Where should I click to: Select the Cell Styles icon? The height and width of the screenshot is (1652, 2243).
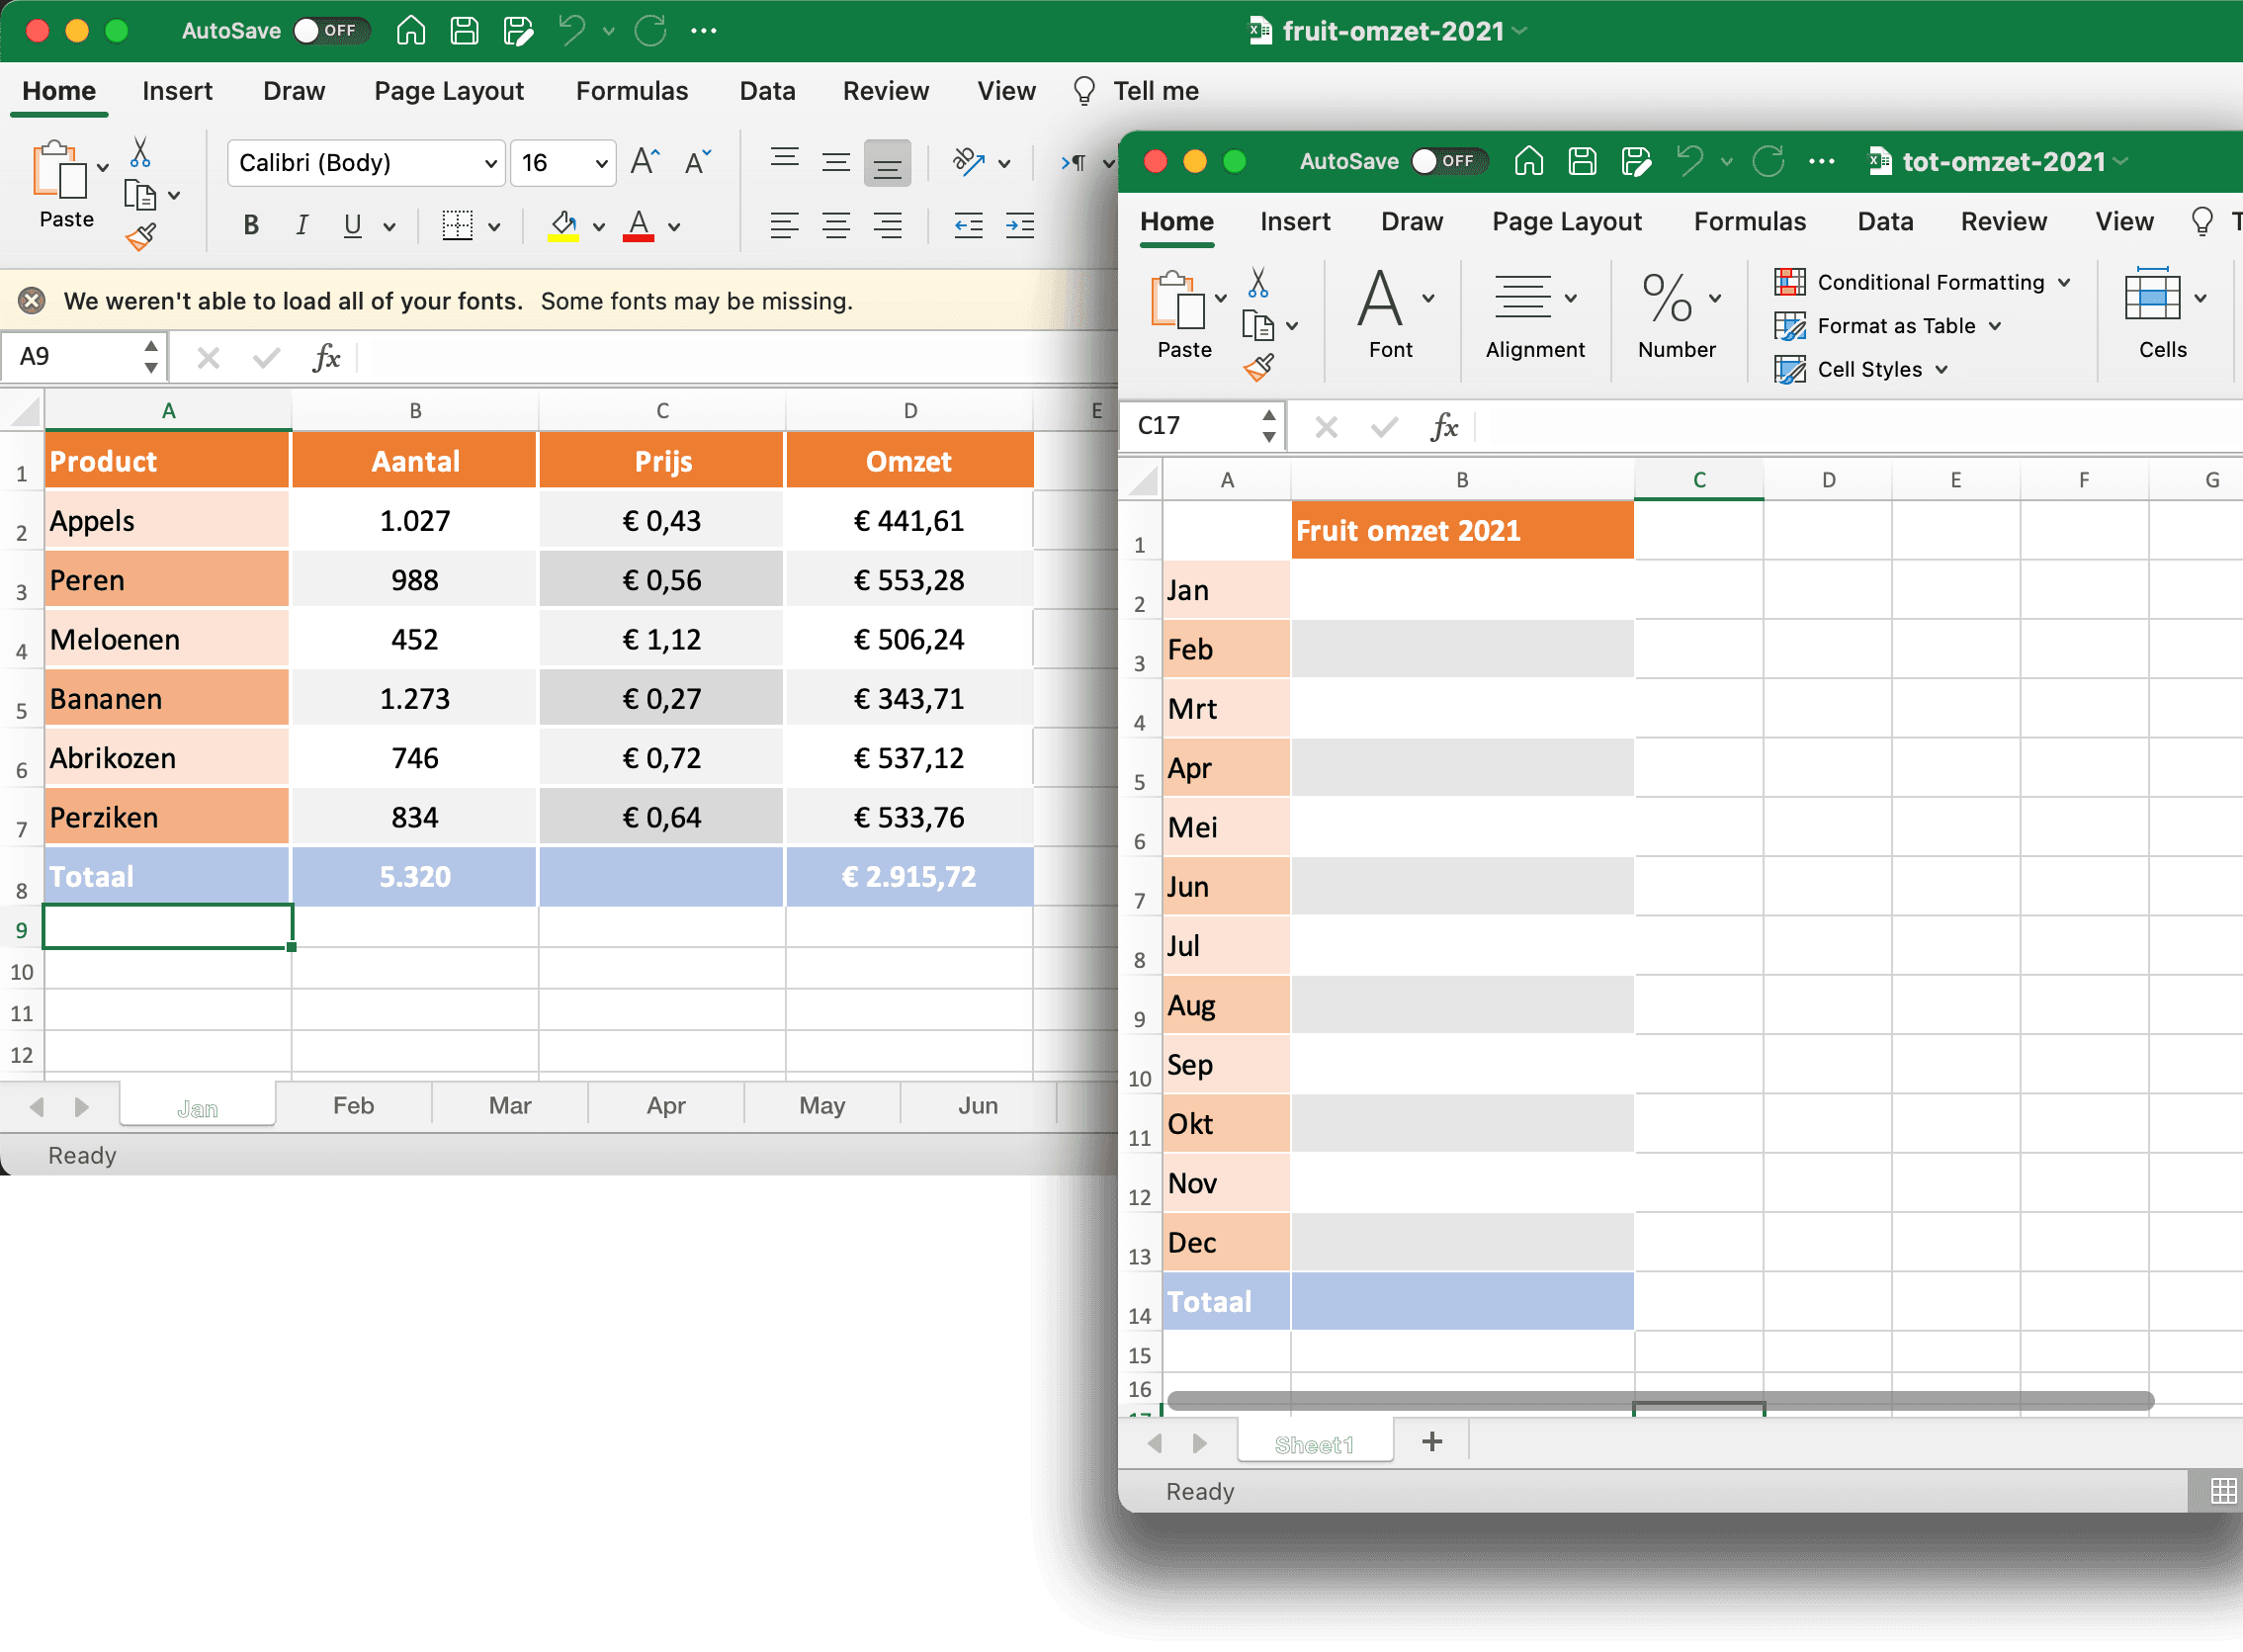1790,369
